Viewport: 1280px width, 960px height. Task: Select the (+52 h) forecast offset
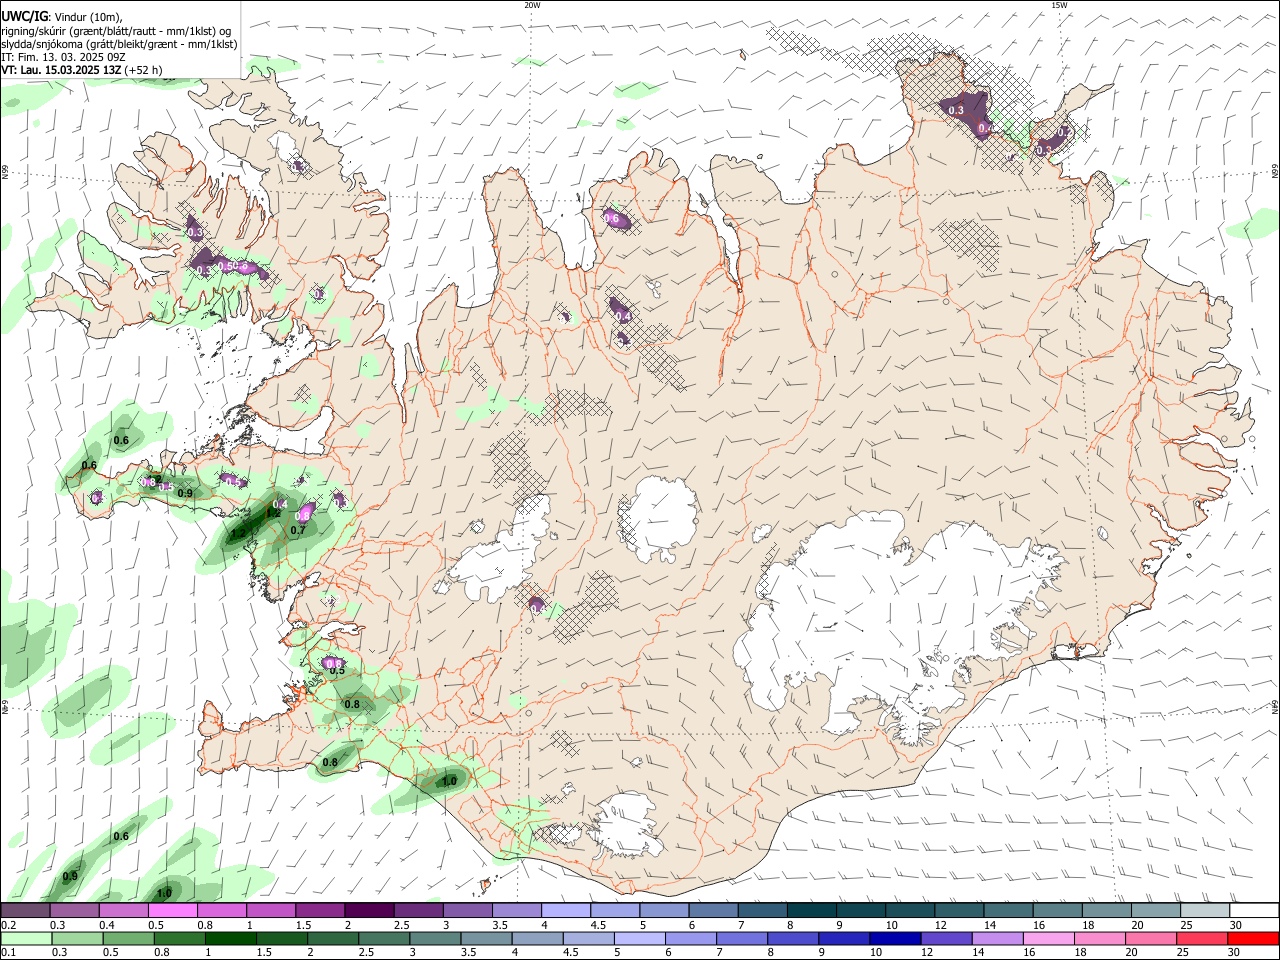[x=143, y=70]
